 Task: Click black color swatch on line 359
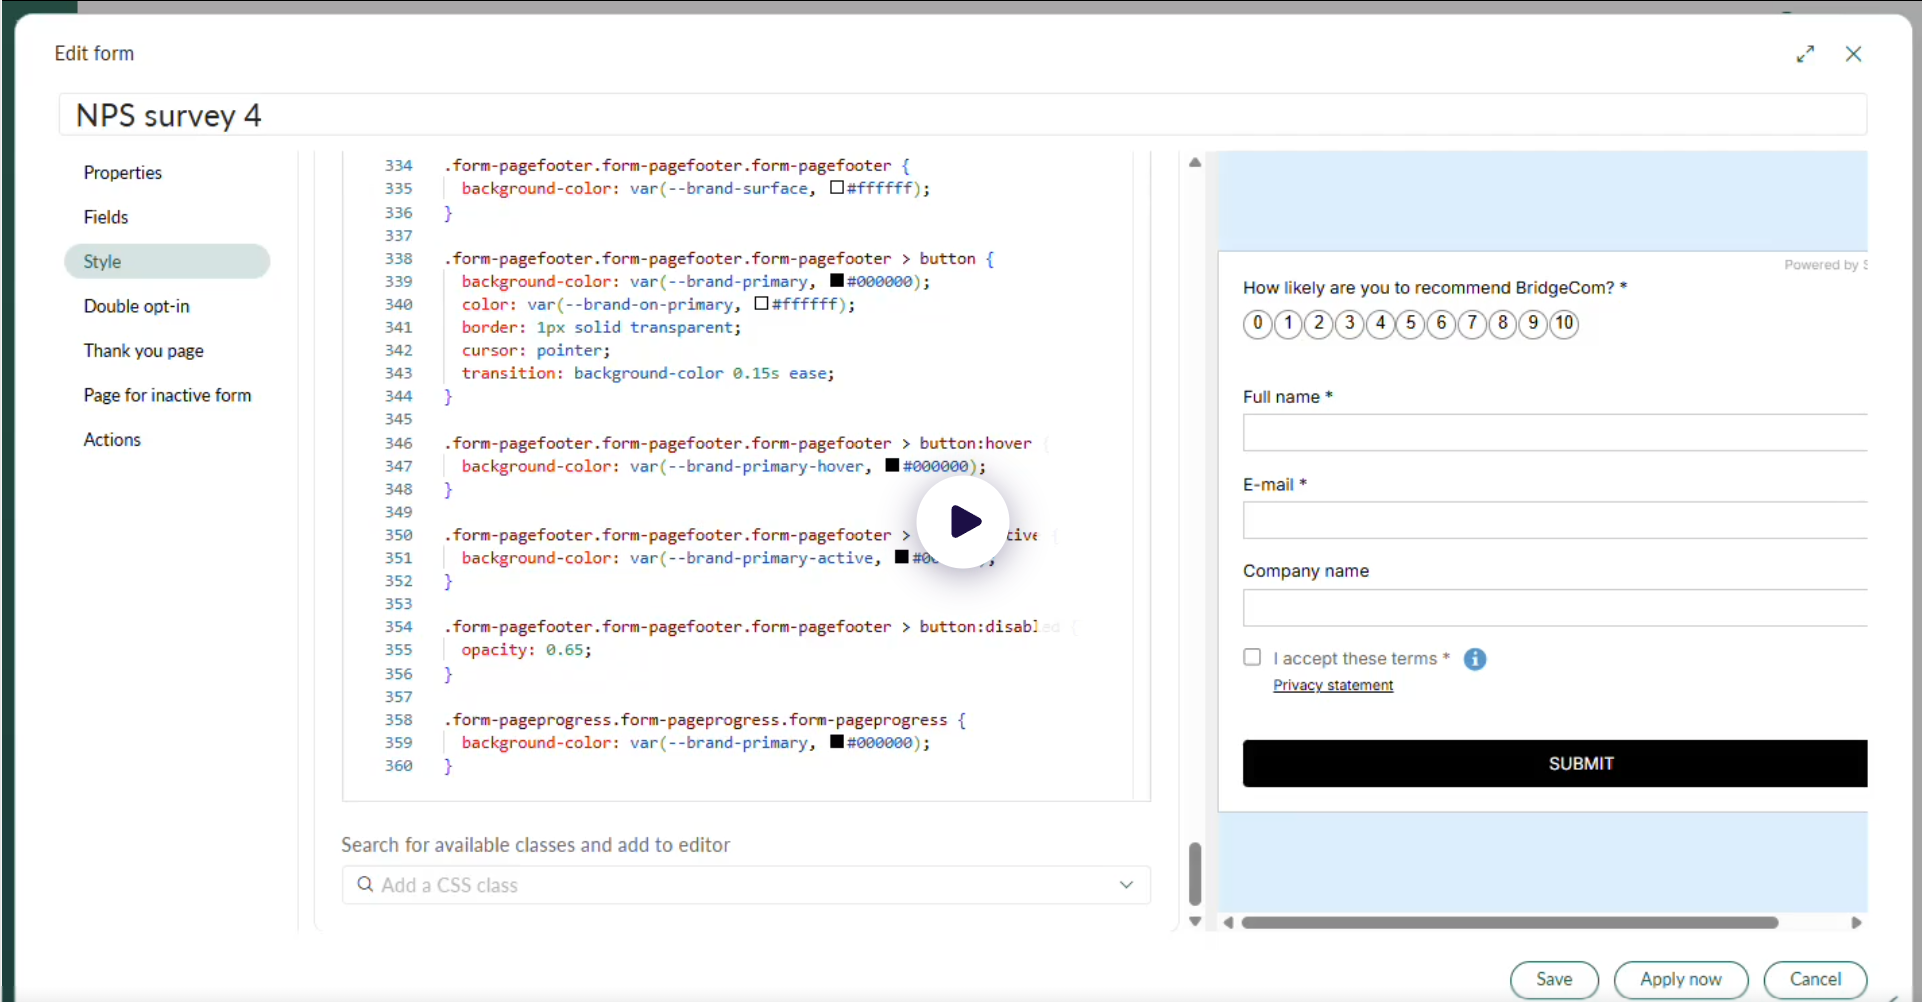(837, 741)
